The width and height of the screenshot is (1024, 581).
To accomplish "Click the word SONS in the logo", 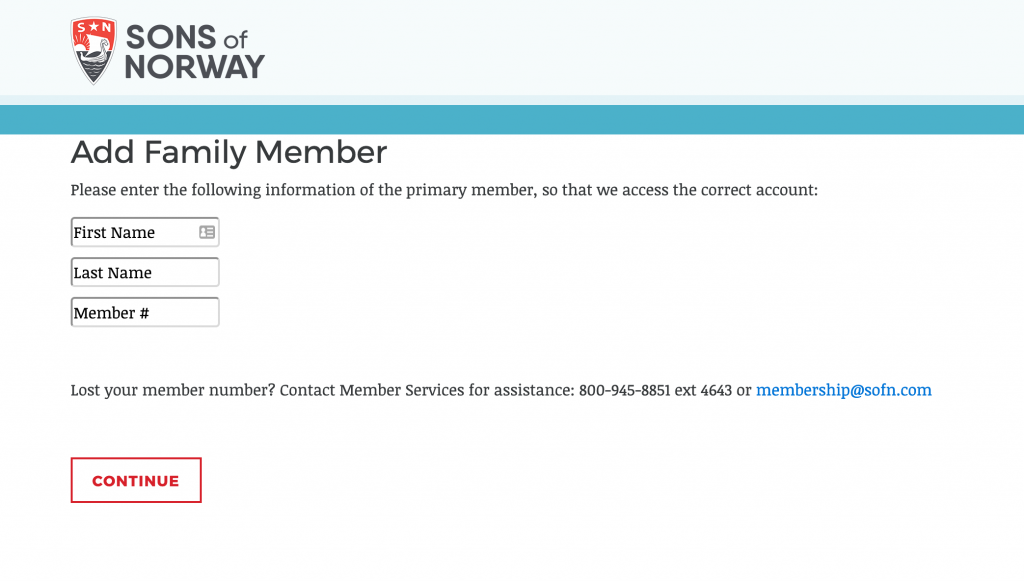I will point(170,38).
